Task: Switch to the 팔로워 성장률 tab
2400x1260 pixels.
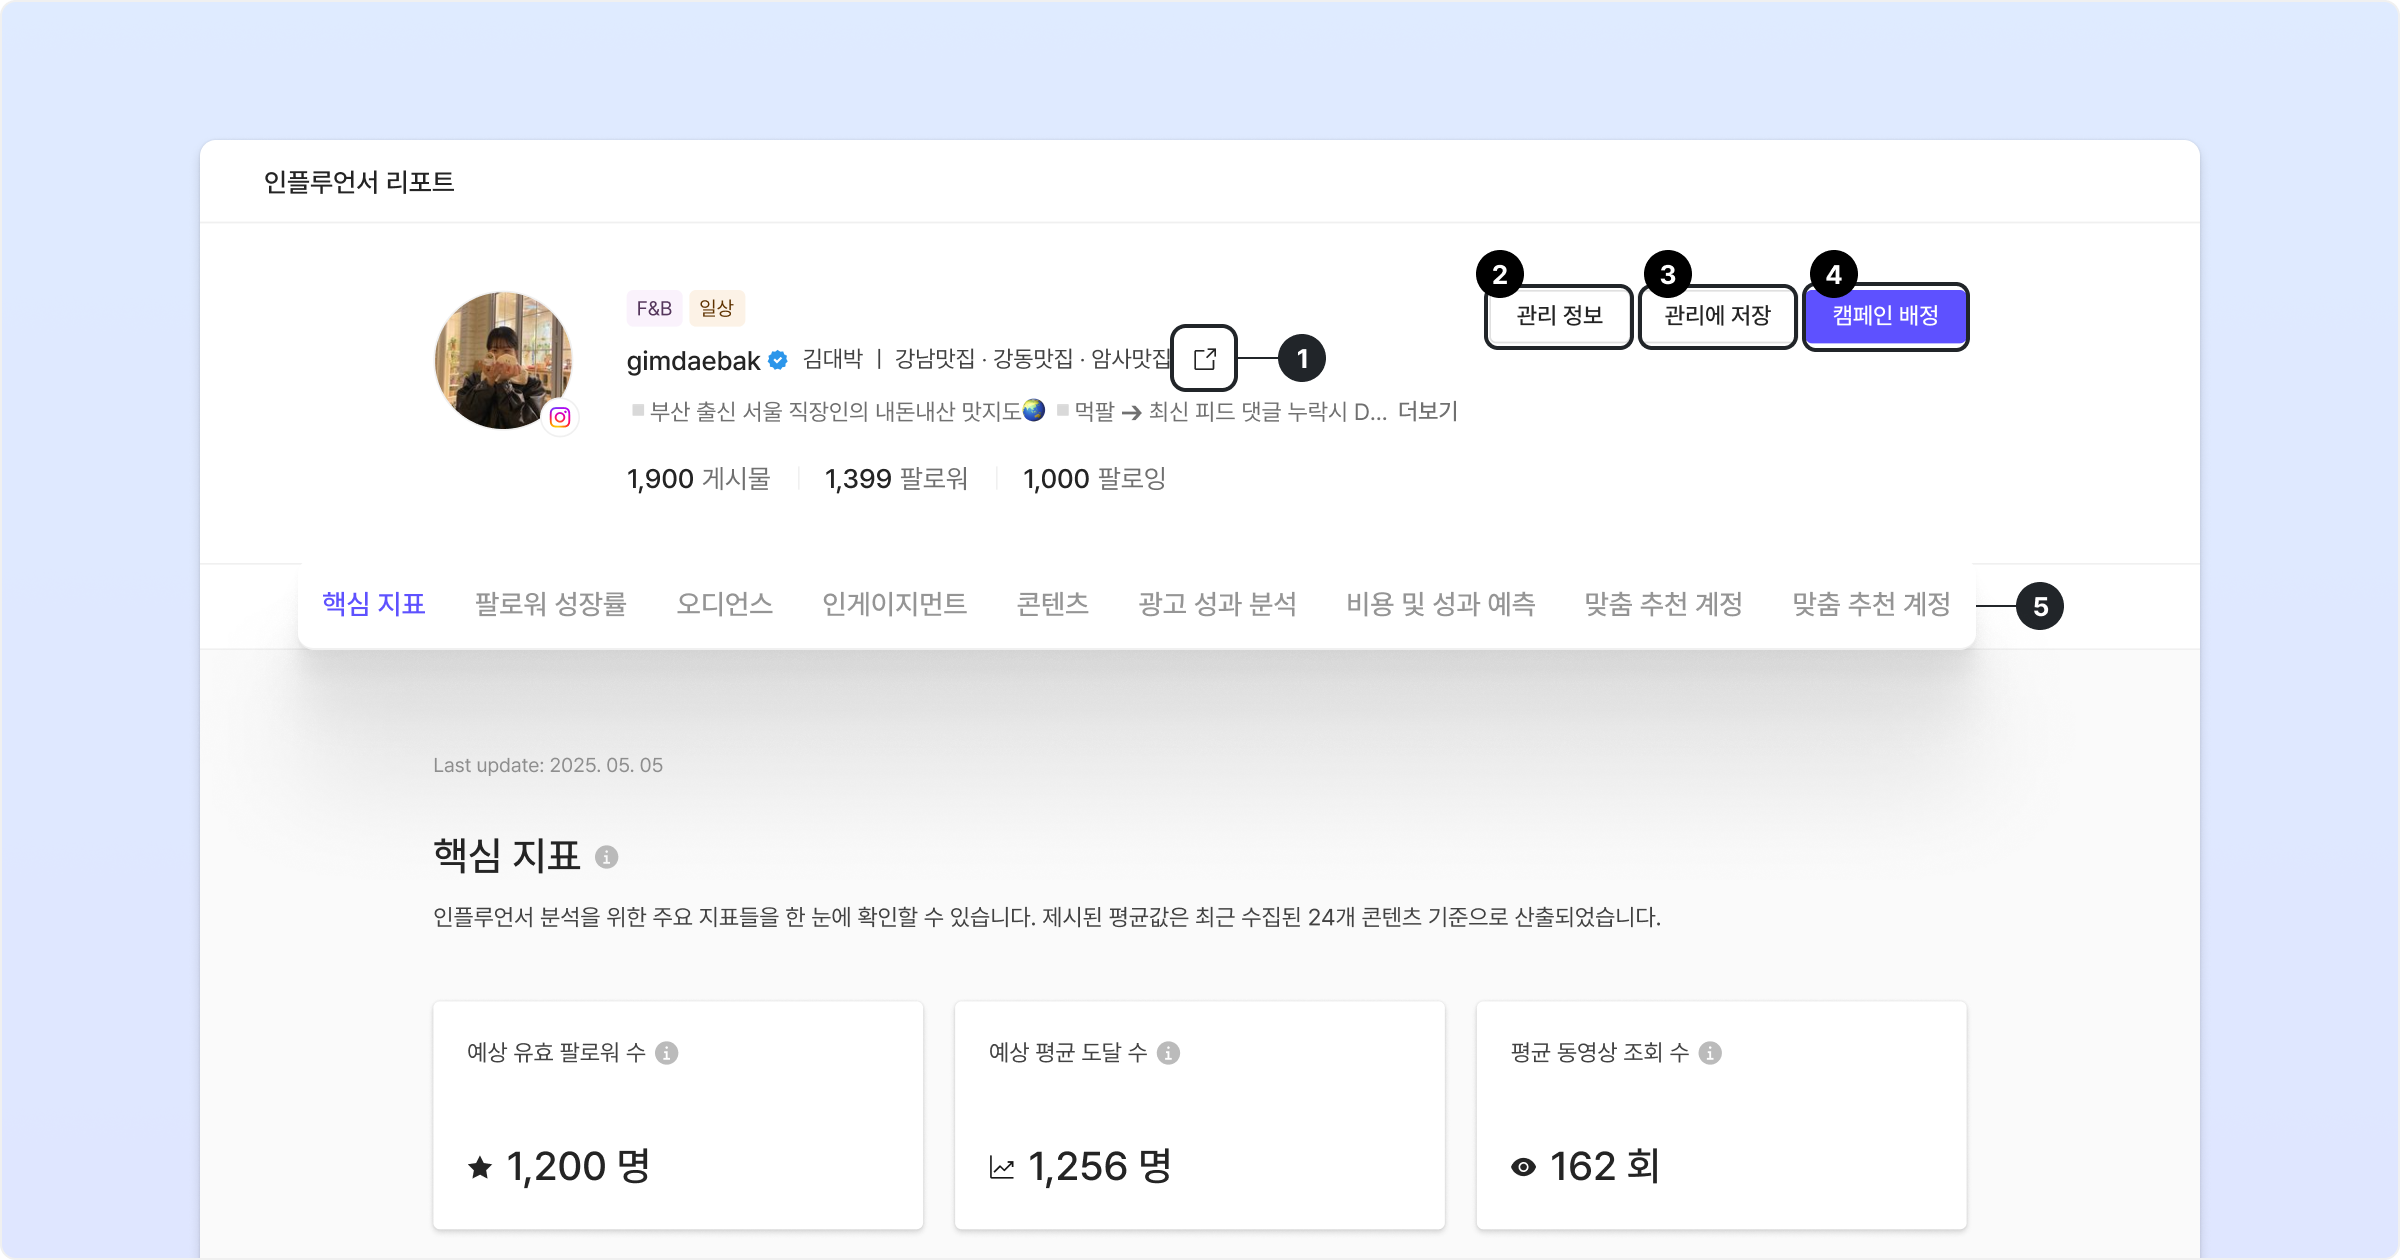Action: pos(550,604)
